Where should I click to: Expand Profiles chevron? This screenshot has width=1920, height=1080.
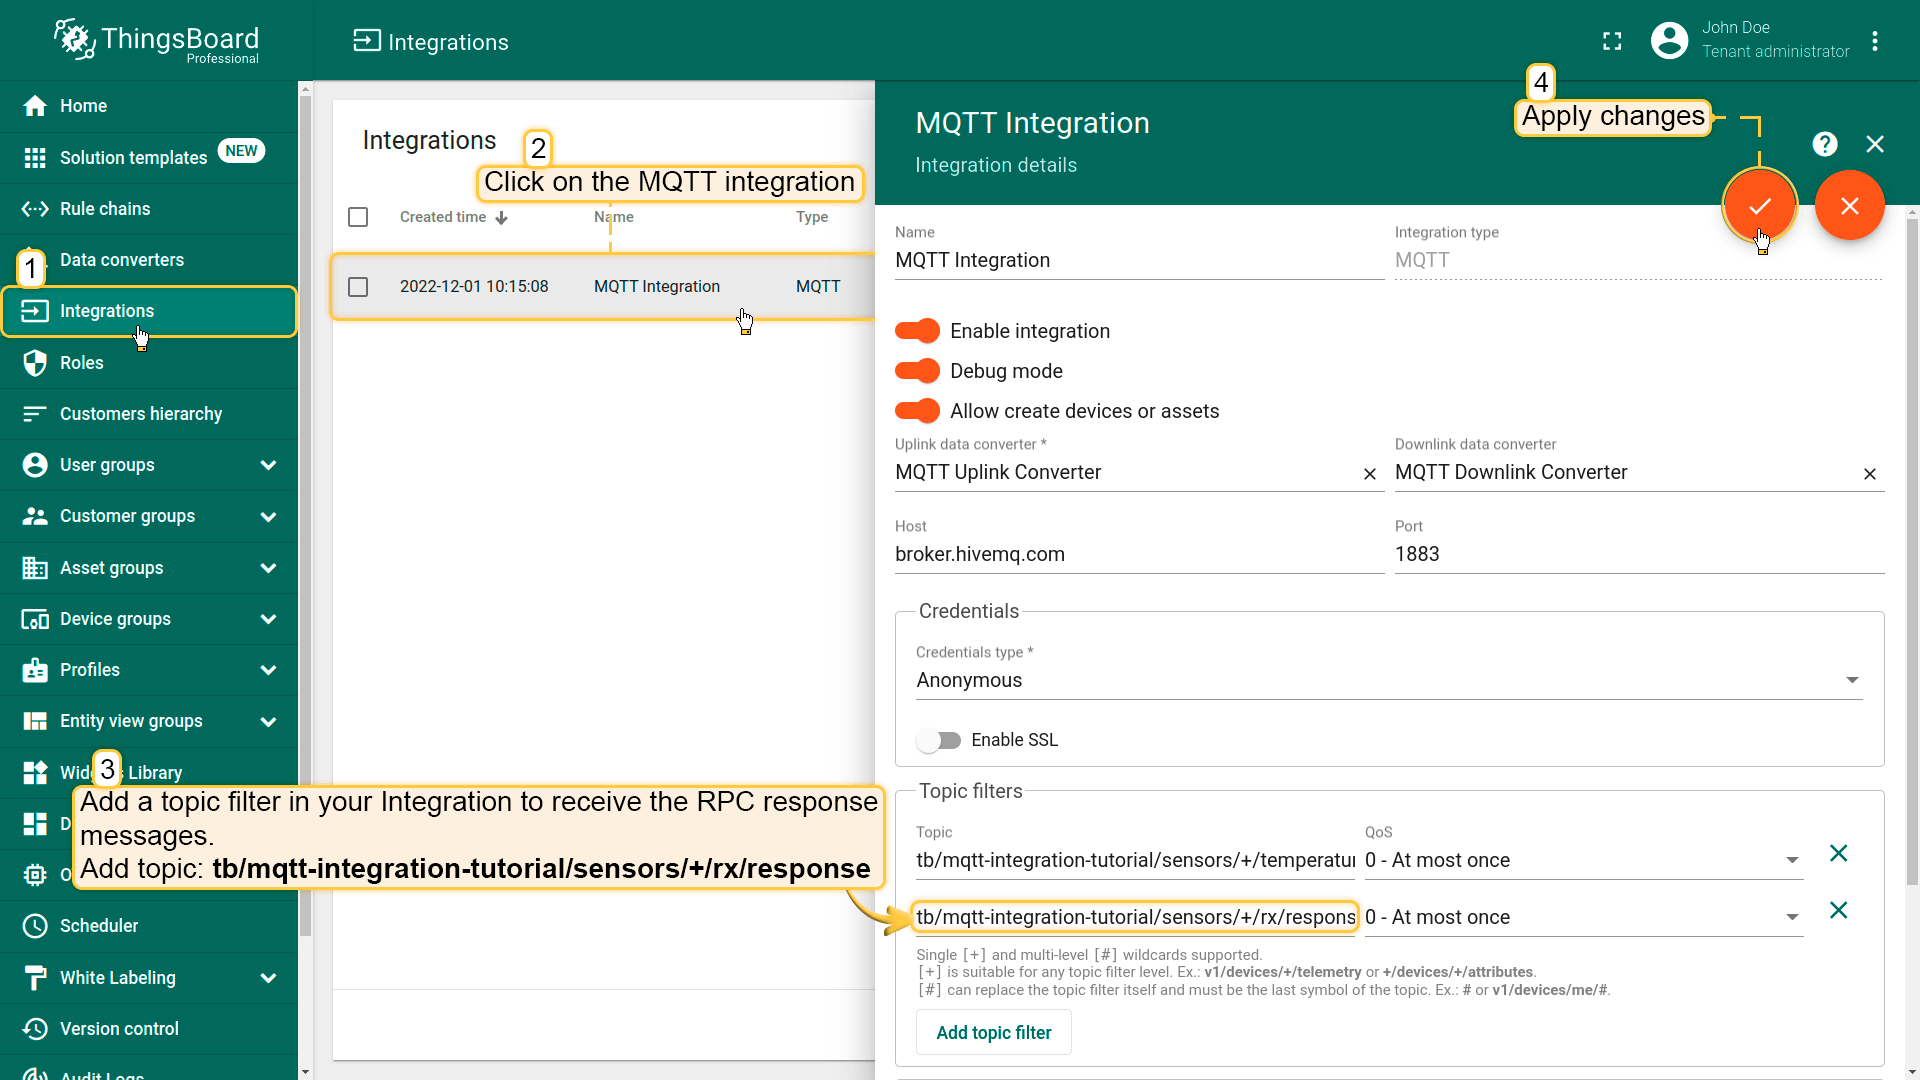coord(268,670)
